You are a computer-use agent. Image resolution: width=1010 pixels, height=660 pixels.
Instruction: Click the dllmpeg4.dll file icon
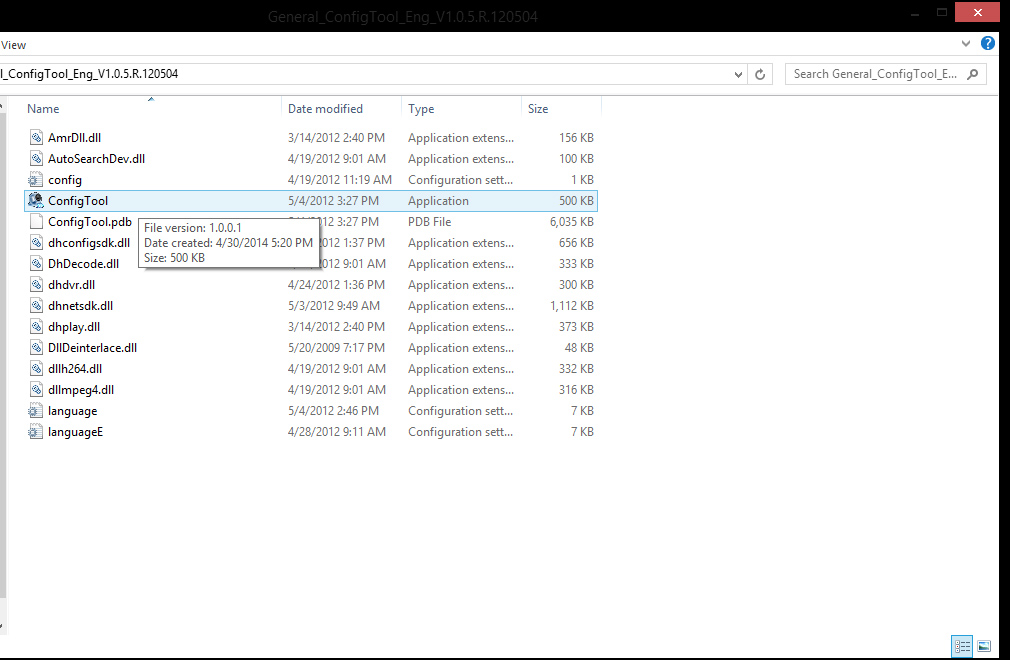[36, 390]
